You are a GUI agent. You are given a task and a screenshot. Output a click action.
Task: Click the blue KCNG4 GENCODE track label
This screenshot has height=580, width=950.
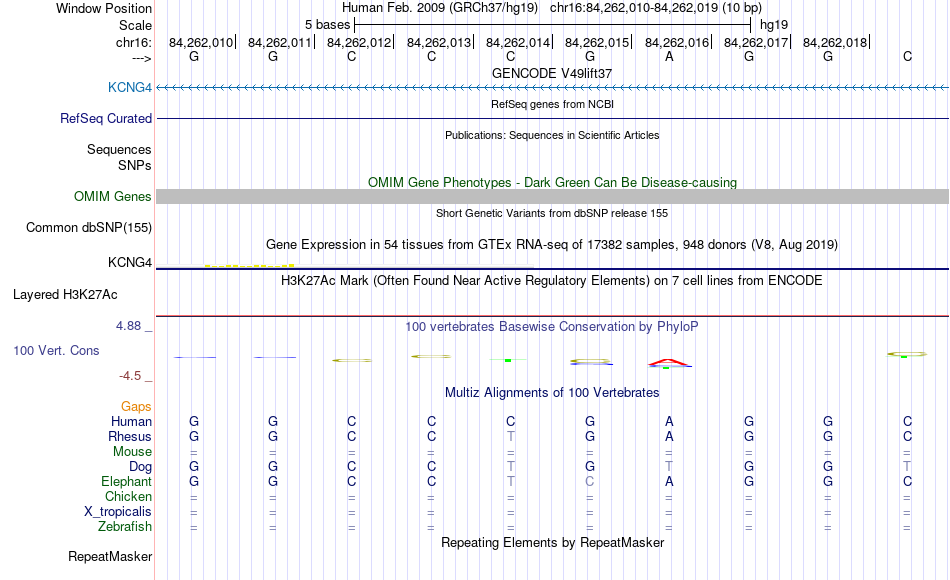coord(130,87)
